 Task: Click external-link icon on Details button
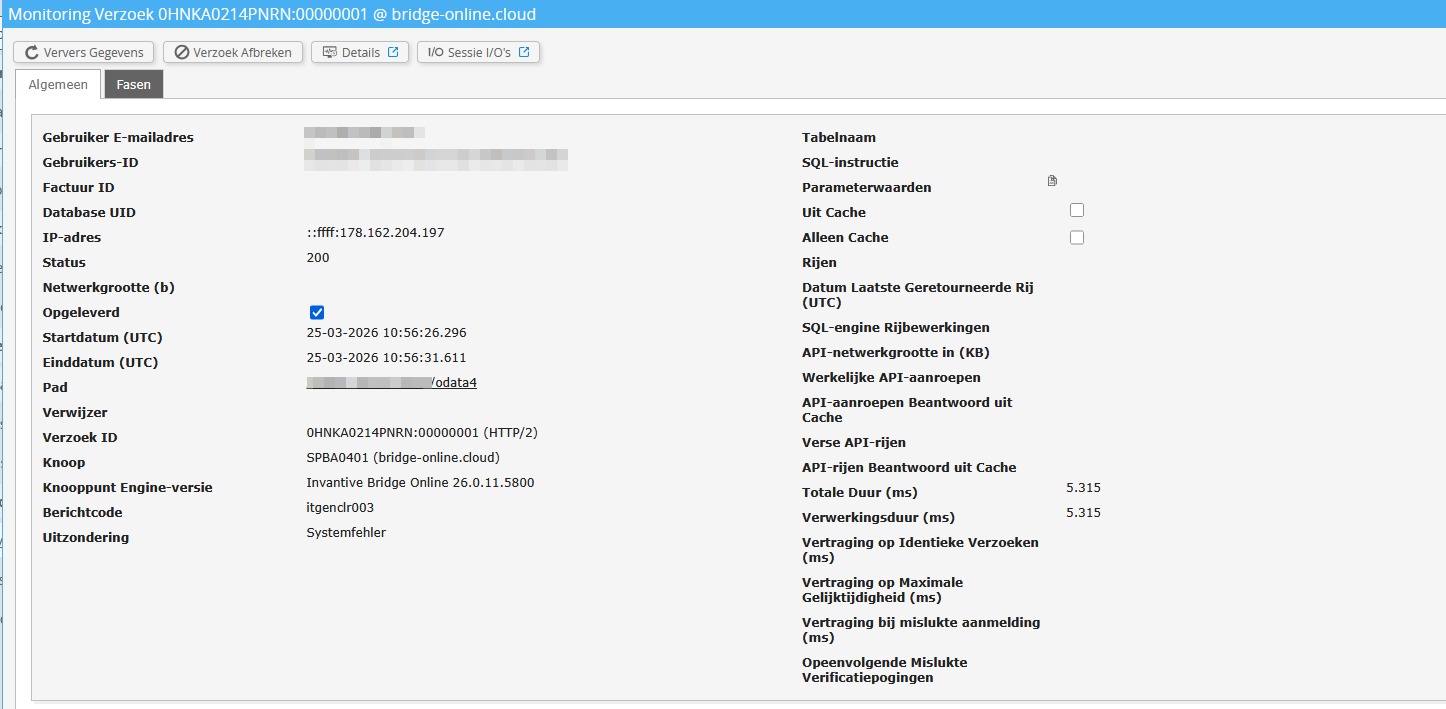(393, 52)
